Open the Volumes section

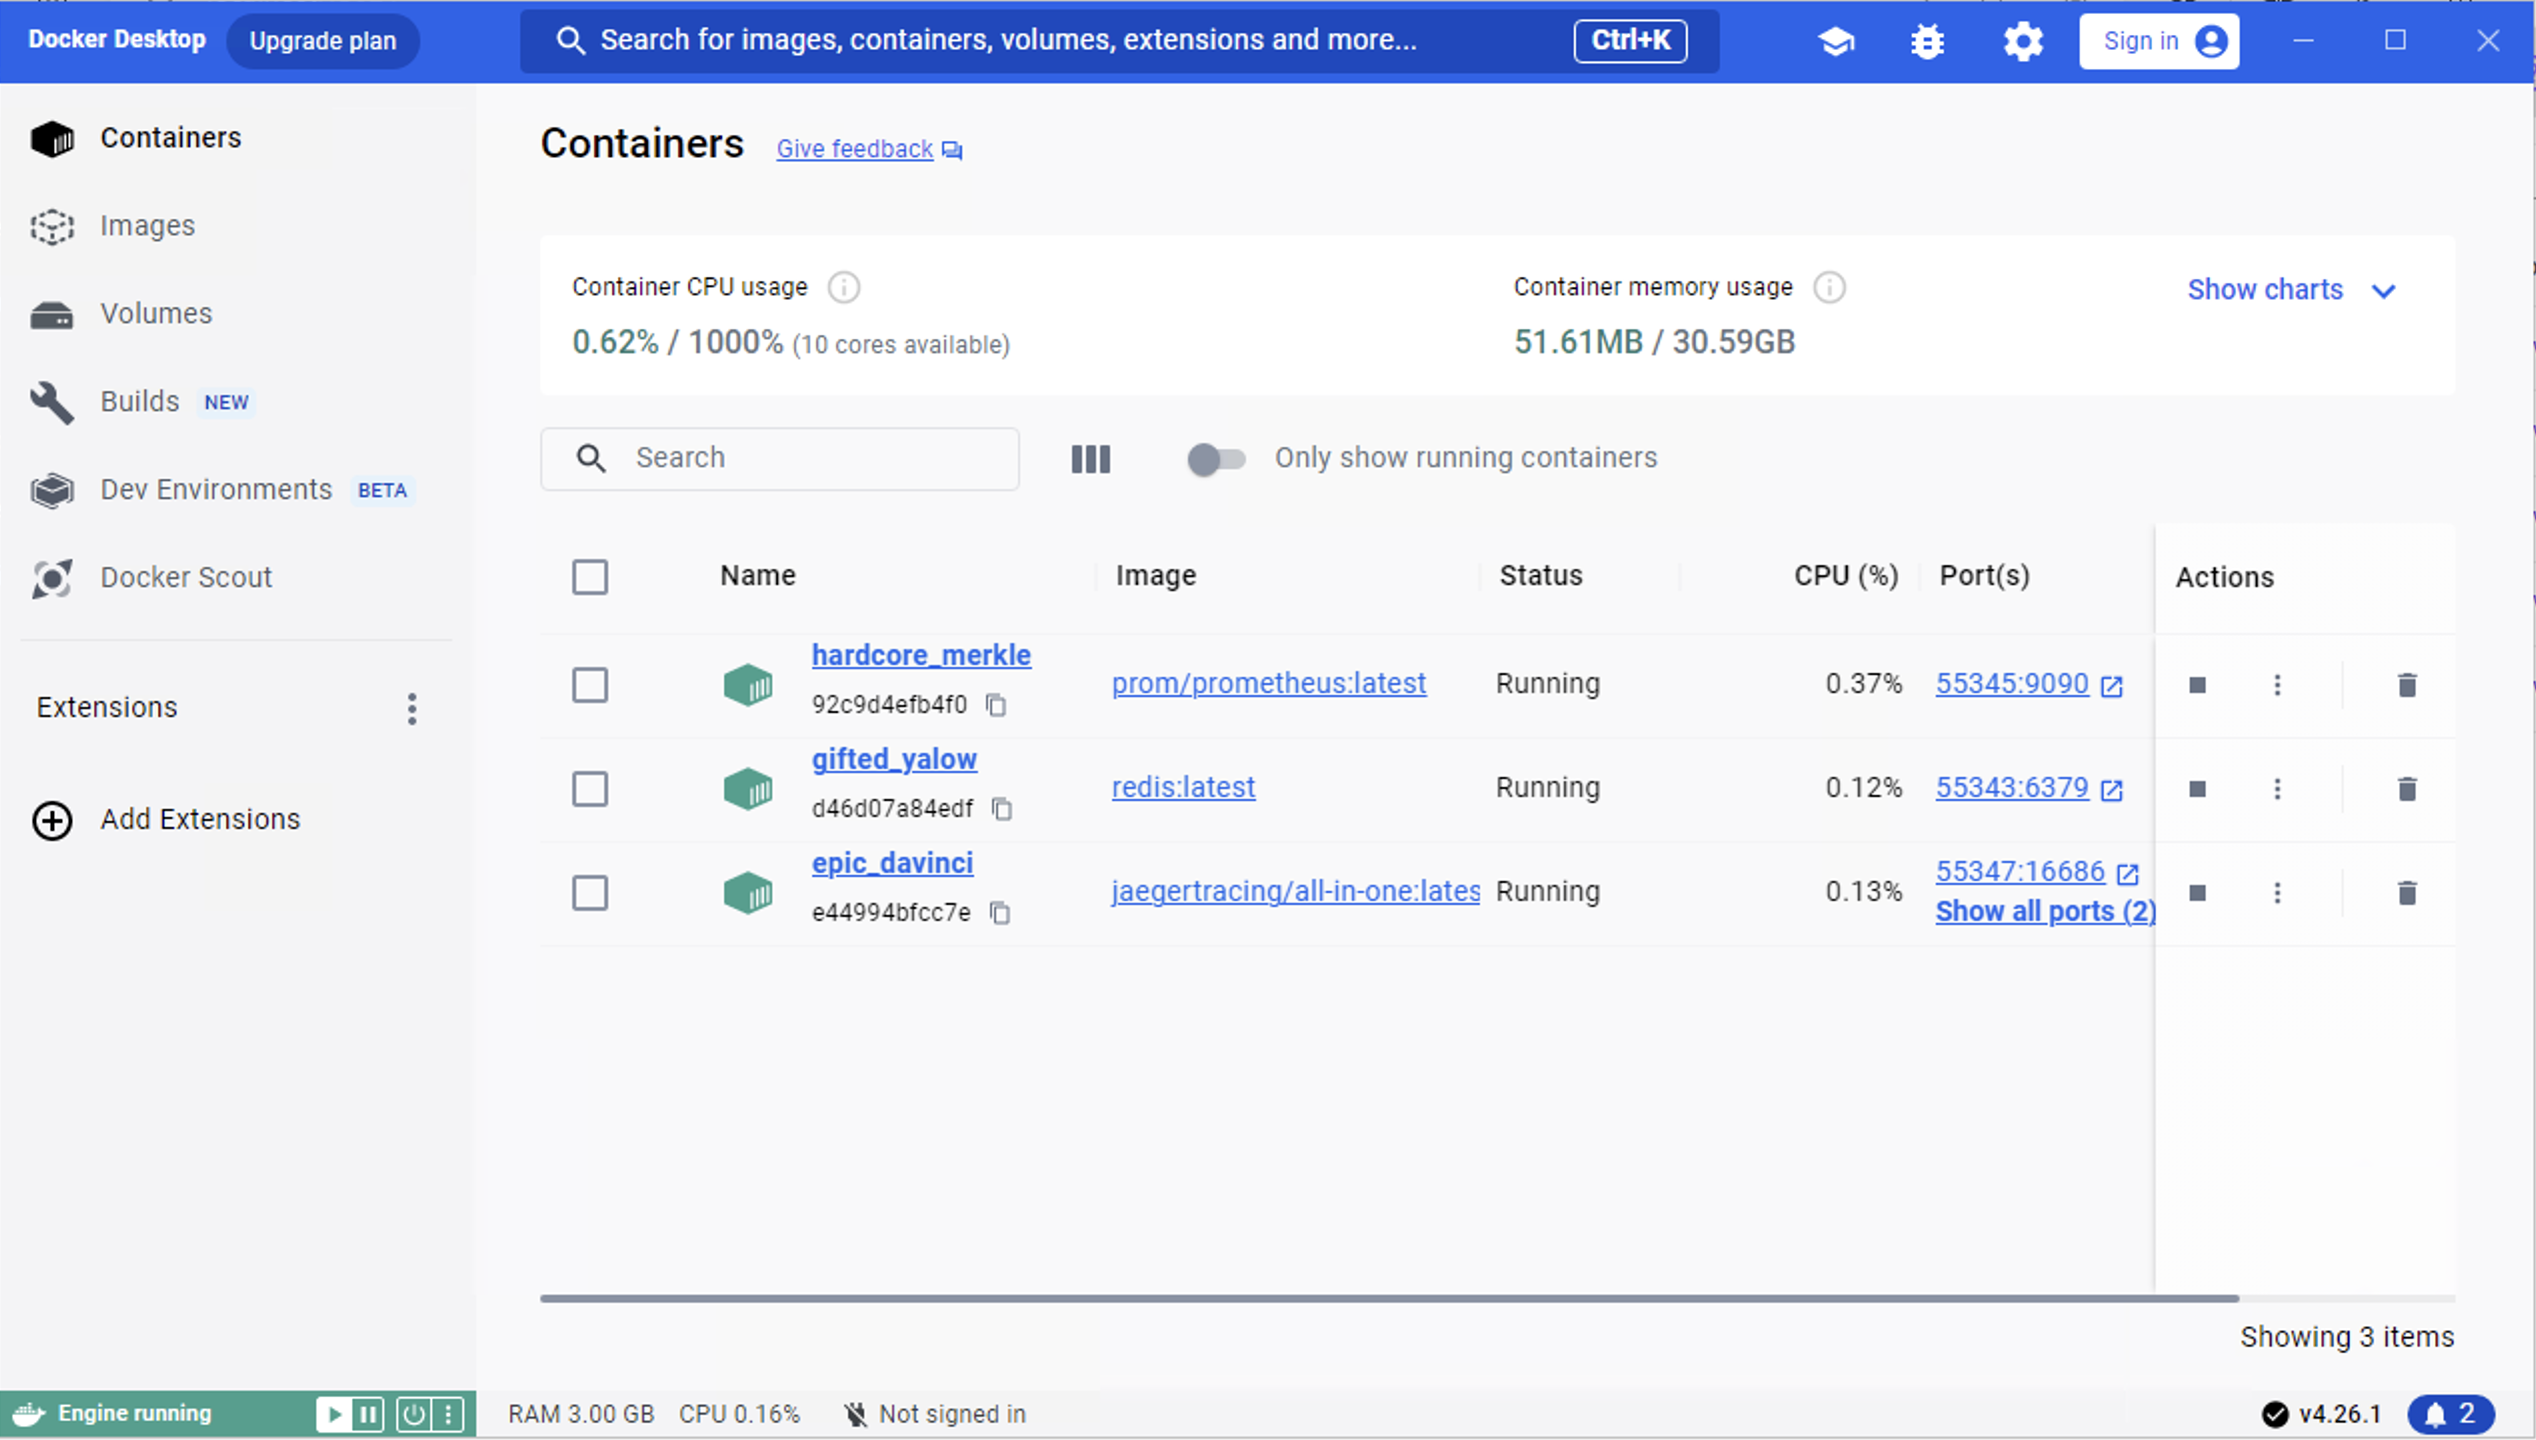(156, 314)
